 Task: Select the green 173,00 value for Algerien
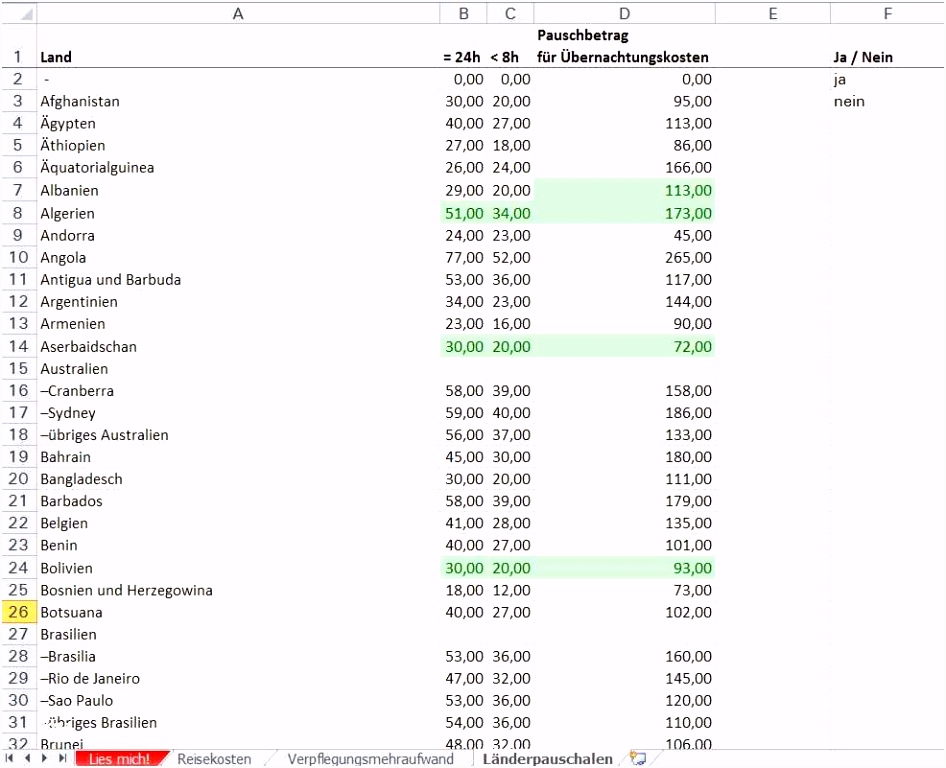(624, 213)
